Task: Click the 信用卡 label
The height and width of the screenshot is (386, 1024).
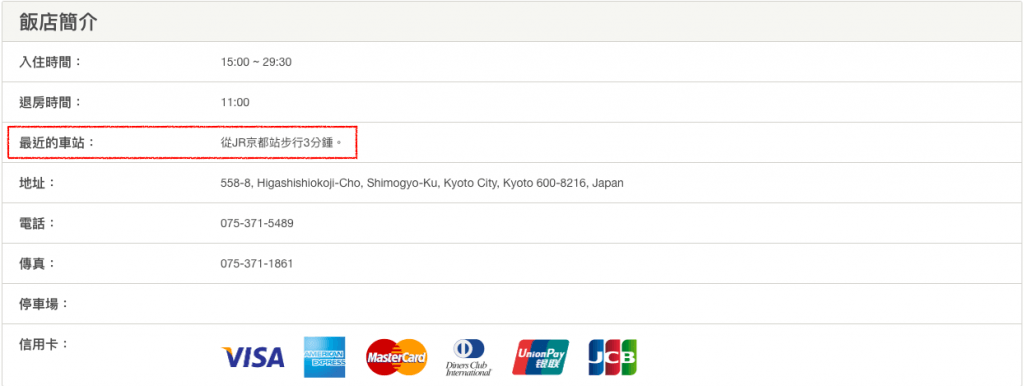Action: click(44, 344)
